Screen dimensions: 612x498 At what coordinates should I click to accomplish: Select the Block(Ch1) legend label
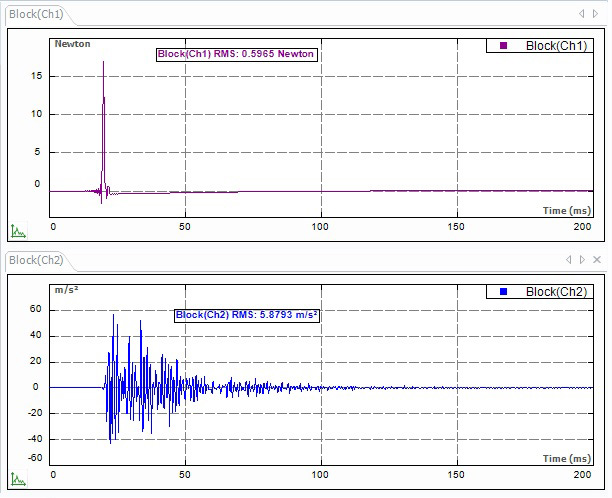click(x=557, y=46)
